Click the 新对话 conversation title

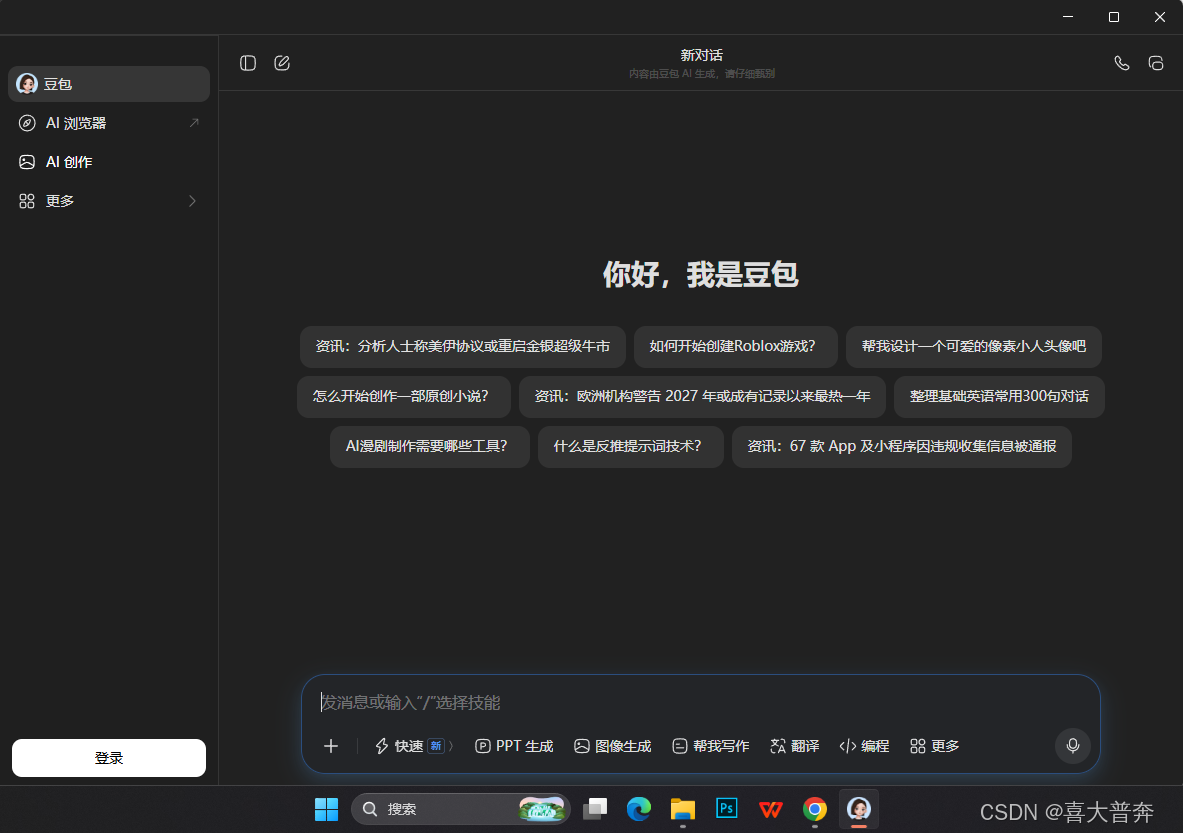pyautogui.click(x=702, y=55)
